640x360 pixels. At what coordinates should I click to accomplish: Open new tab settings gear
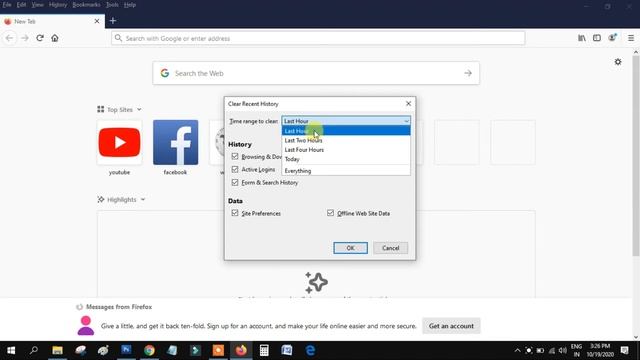pos(618,62)
